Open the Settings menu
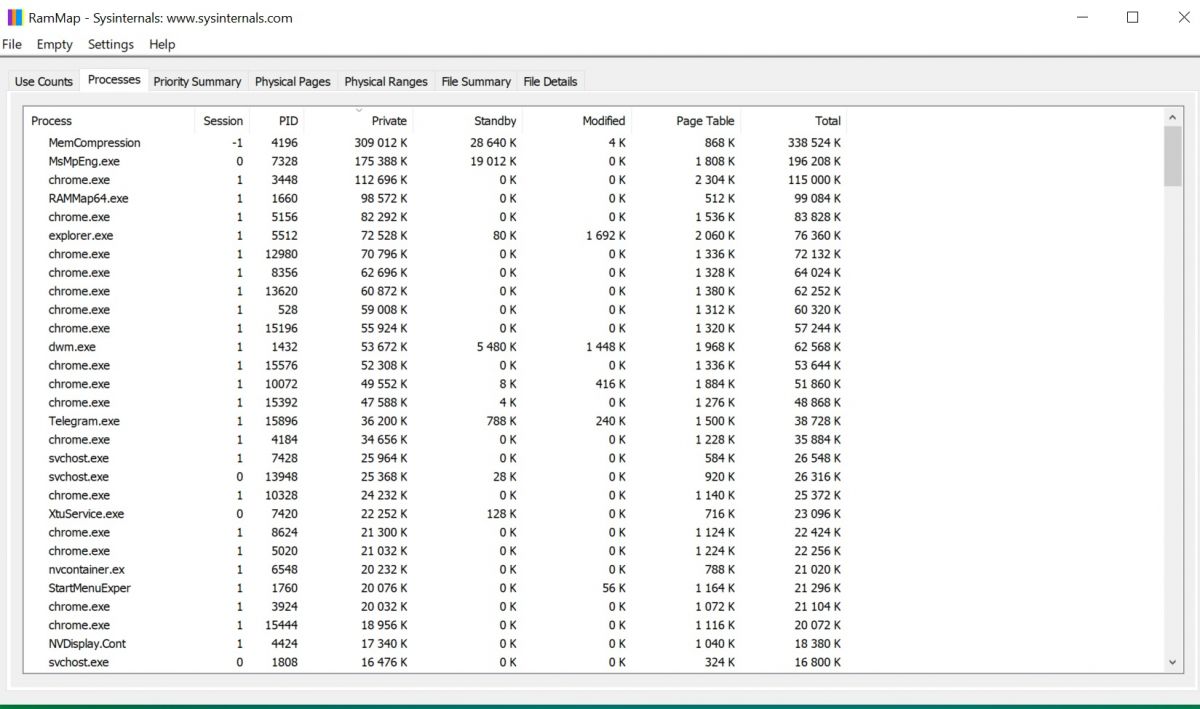Screen dimensions: 1200x709 [111, 44]
